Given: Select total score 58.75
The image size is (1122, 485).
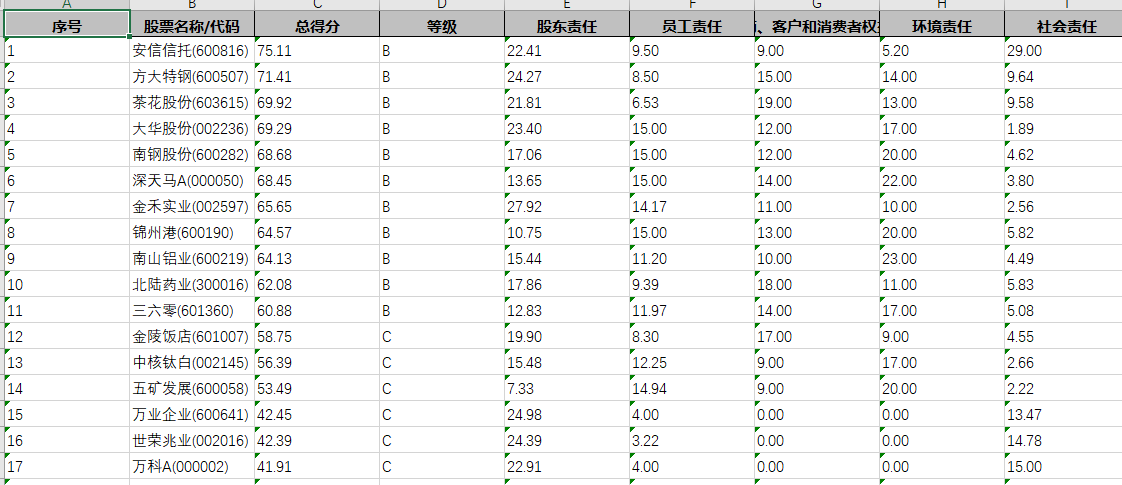Looking at the screenshot, I should (317, 336).
